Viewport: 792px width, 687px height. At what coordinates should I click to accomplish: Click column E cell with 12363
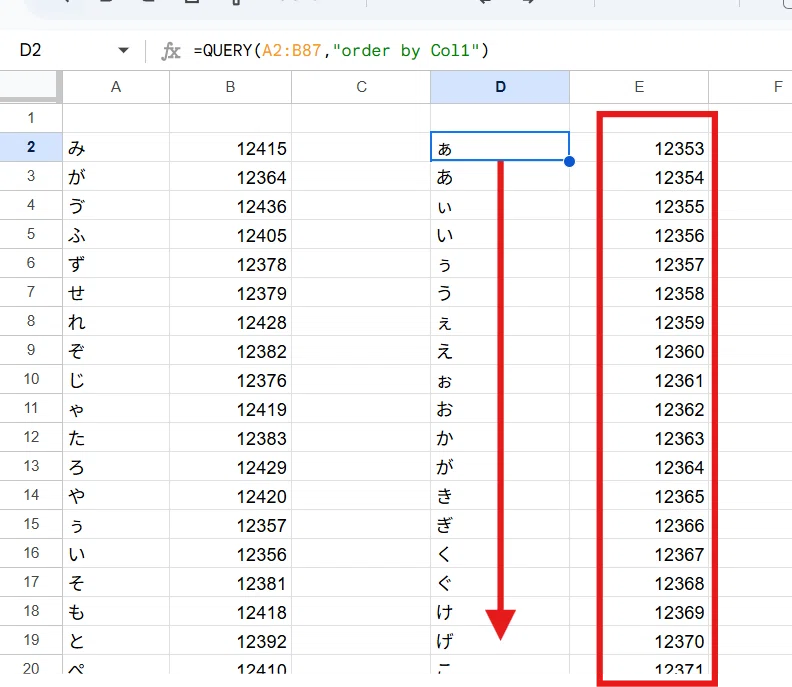(639, 437)
